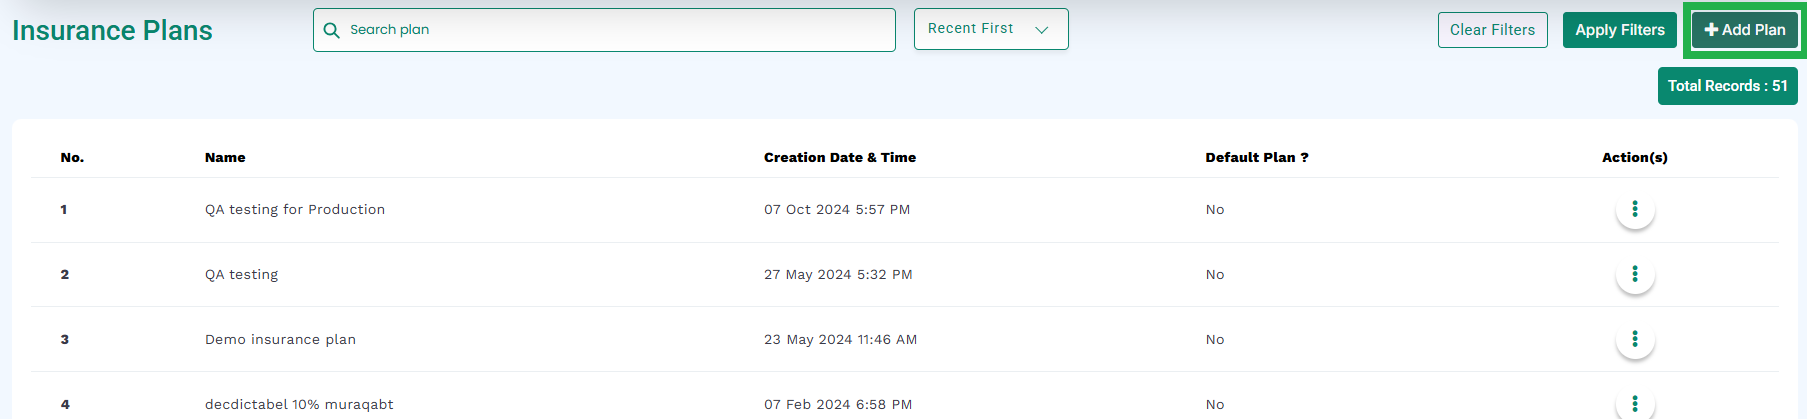Click the plus icon on Add Plan
This screenshot has width=1807, height=419.
[1712, 30]
